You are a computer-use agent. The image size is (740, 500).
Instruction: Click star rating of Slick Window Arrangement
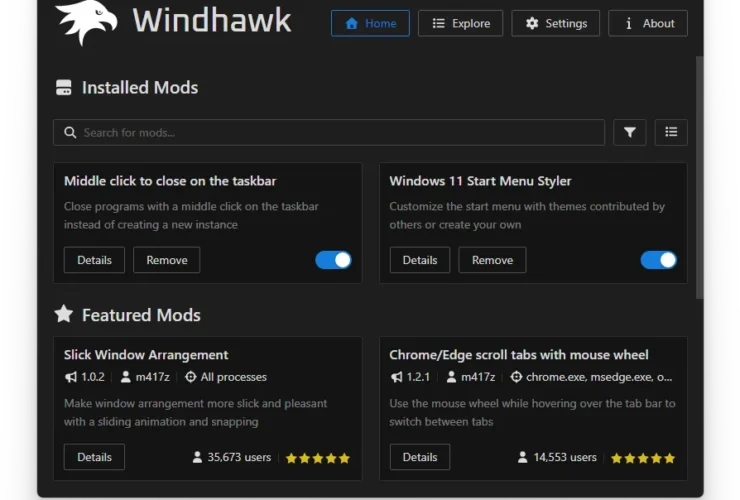(318, 458)
